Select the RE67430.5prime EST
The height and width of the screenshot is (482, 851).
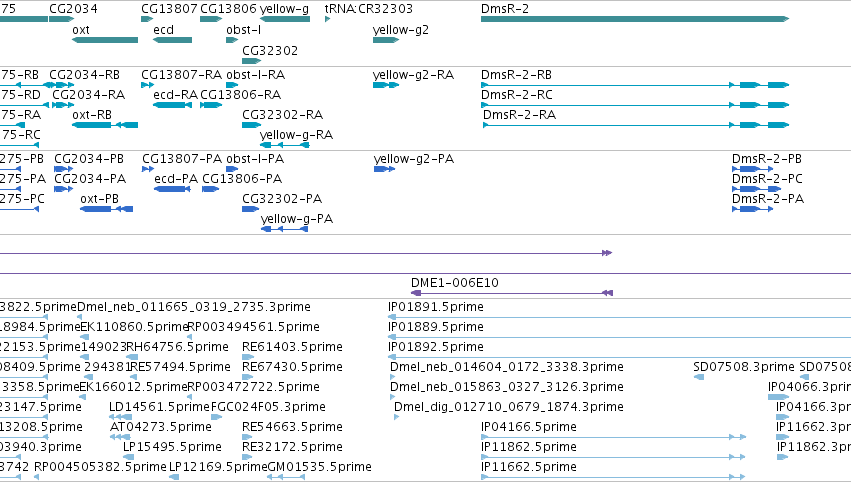point(247,377)
